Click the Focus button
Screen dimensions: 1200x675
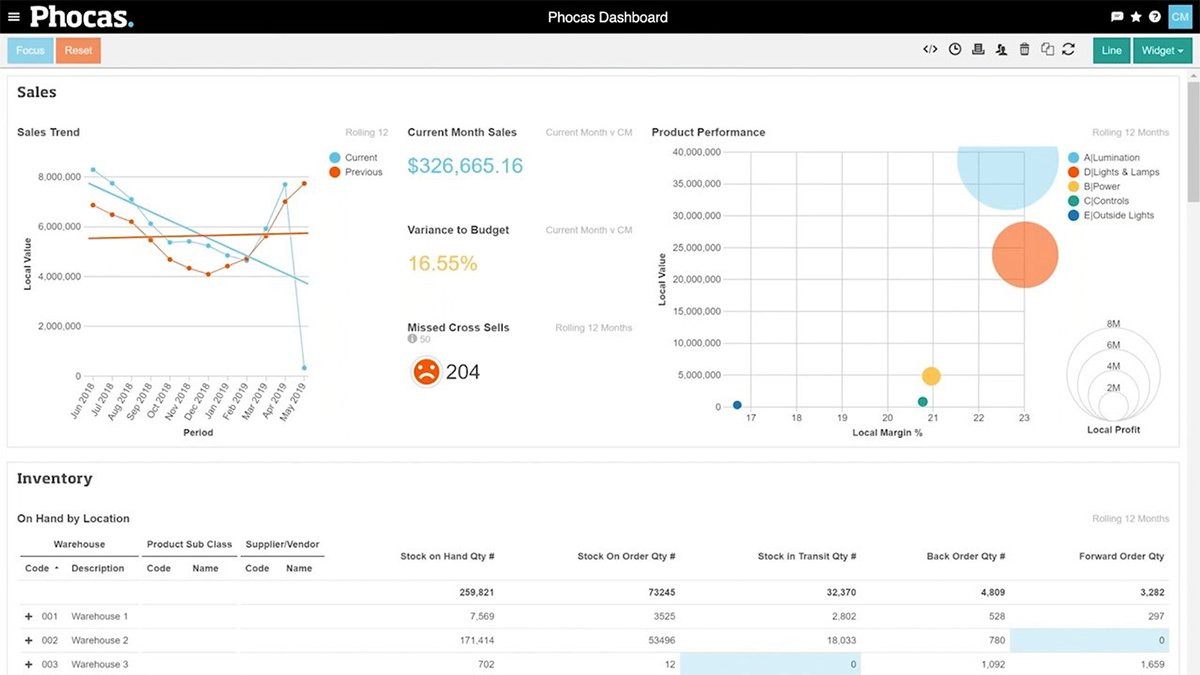pos(29,49)
